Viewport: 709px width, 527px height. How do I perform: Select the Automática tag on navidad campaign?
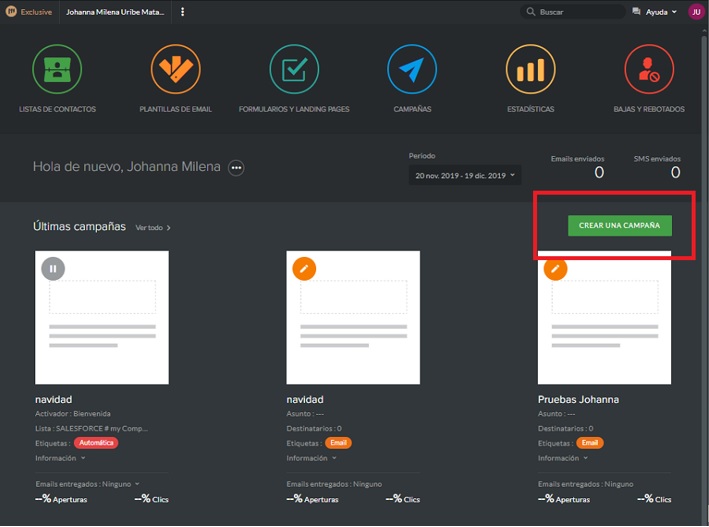[x=96, y=443]
